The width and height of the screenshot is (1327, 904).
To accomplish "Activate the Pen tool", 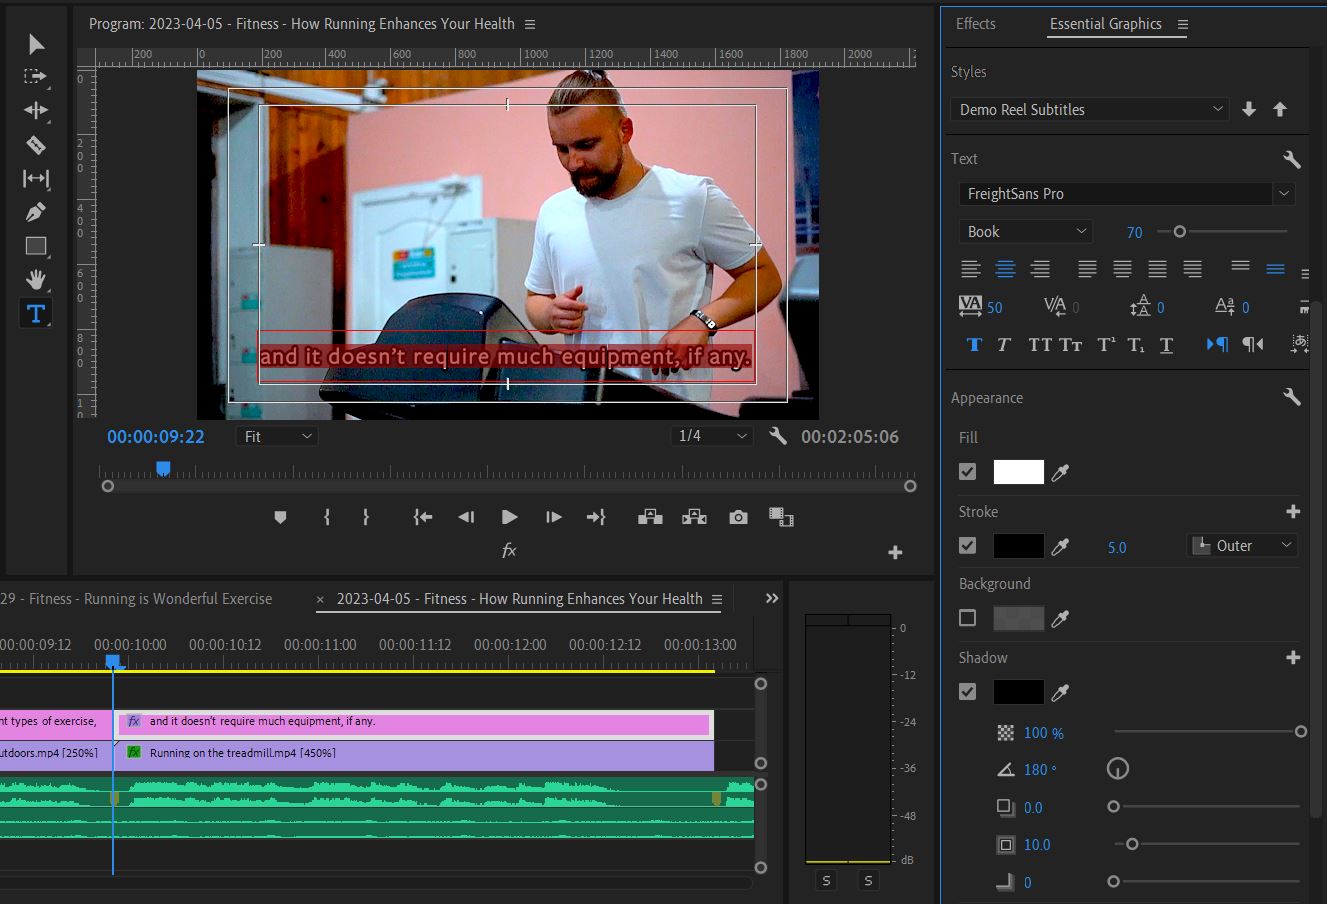I will 36,212.
